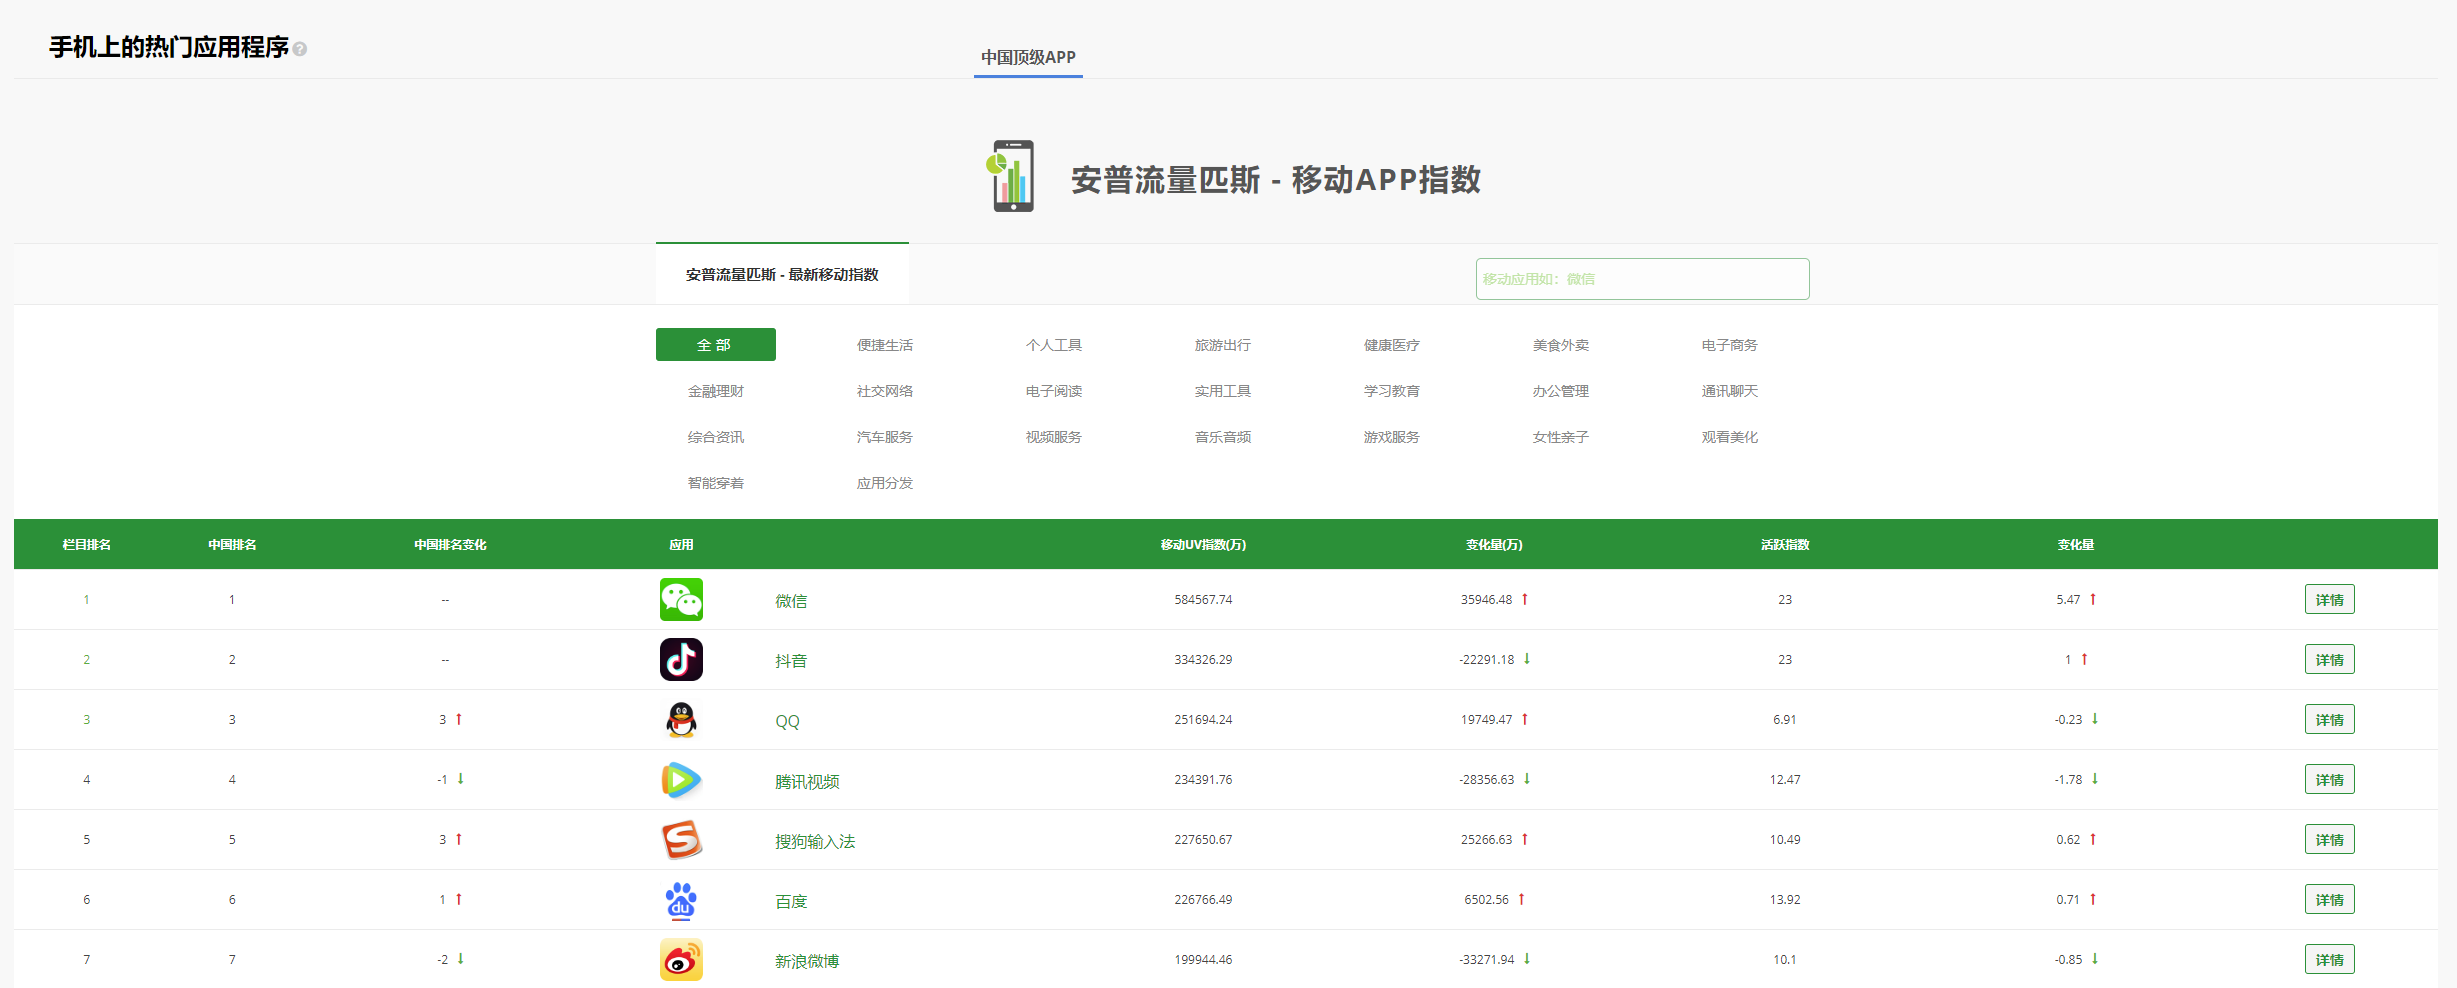
Task: Filter by 游戏服务 category
Action: (1391, 437)
